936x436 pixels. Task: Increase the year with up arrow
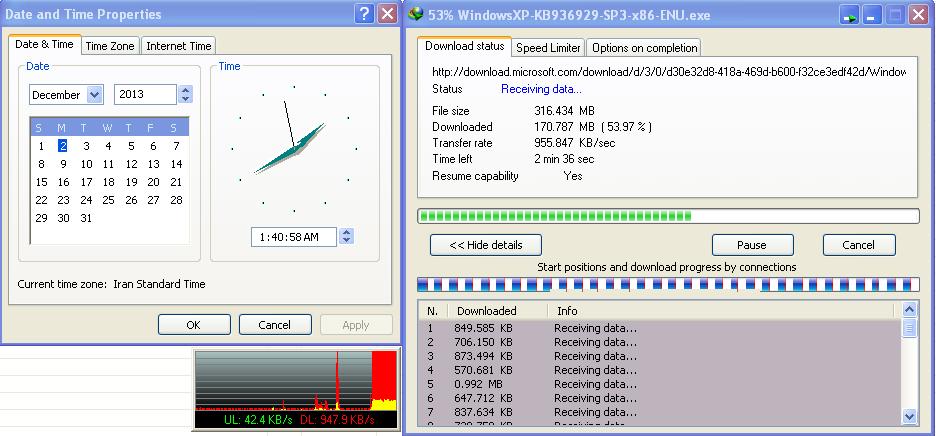tap(186, 90)
